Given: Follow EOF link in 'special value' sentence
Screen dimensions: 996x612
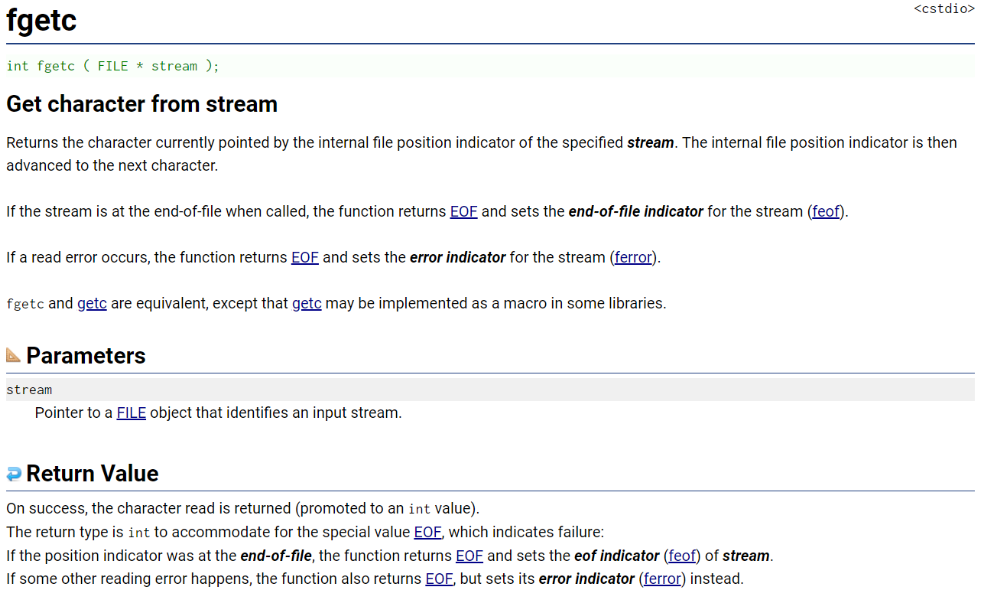Looking at the screenshot, I should tap(427, 532).
